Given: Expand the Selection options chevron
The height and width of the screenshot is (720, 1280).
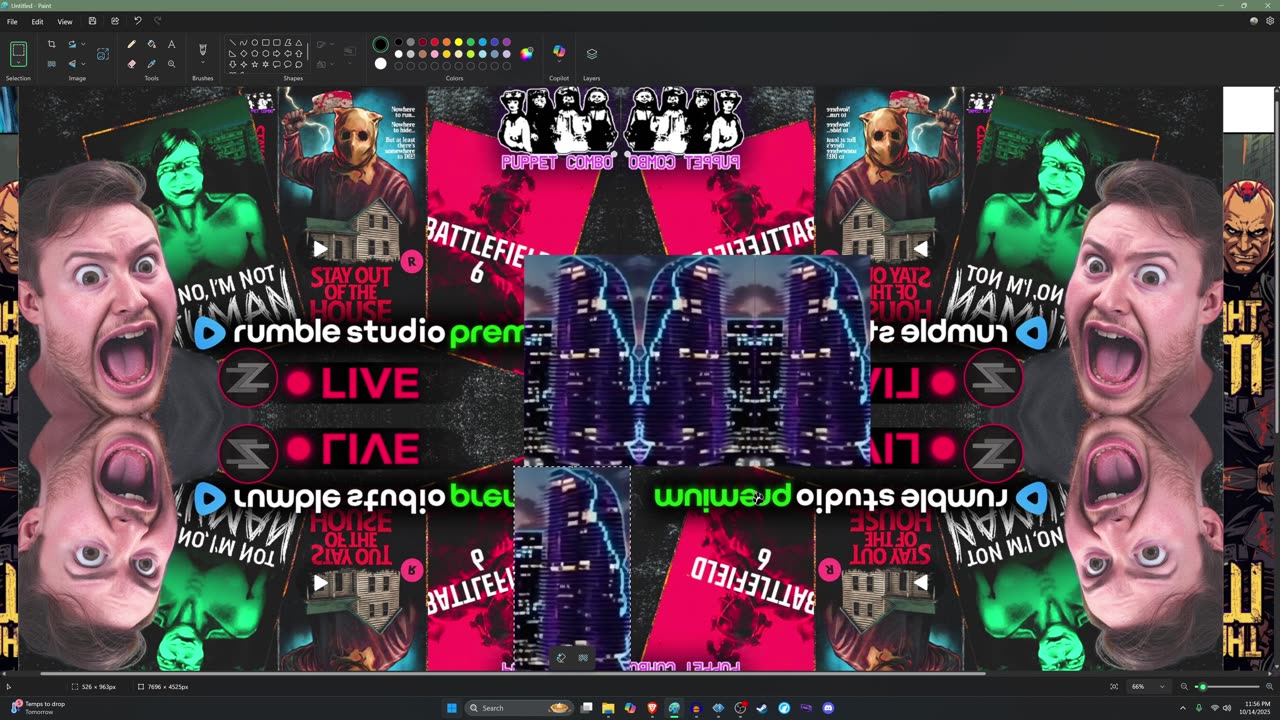Looking at the screenshot, I should (18, 63).
